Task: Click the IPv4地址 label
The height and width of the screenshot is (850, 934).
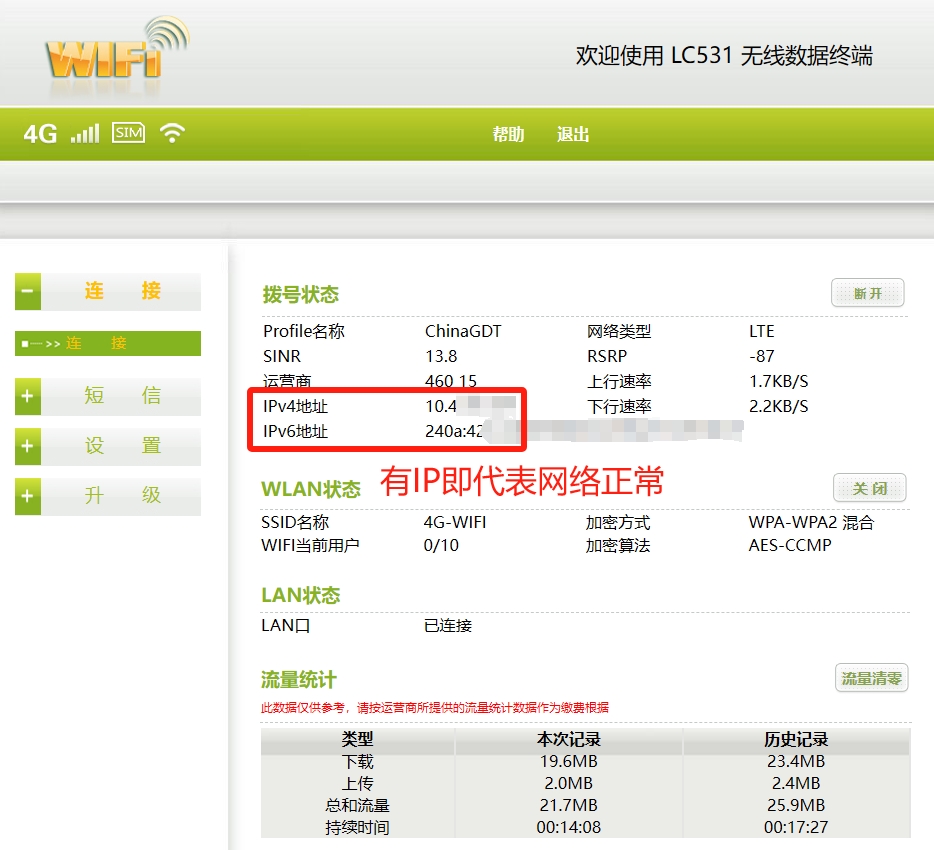Action: 295,406
